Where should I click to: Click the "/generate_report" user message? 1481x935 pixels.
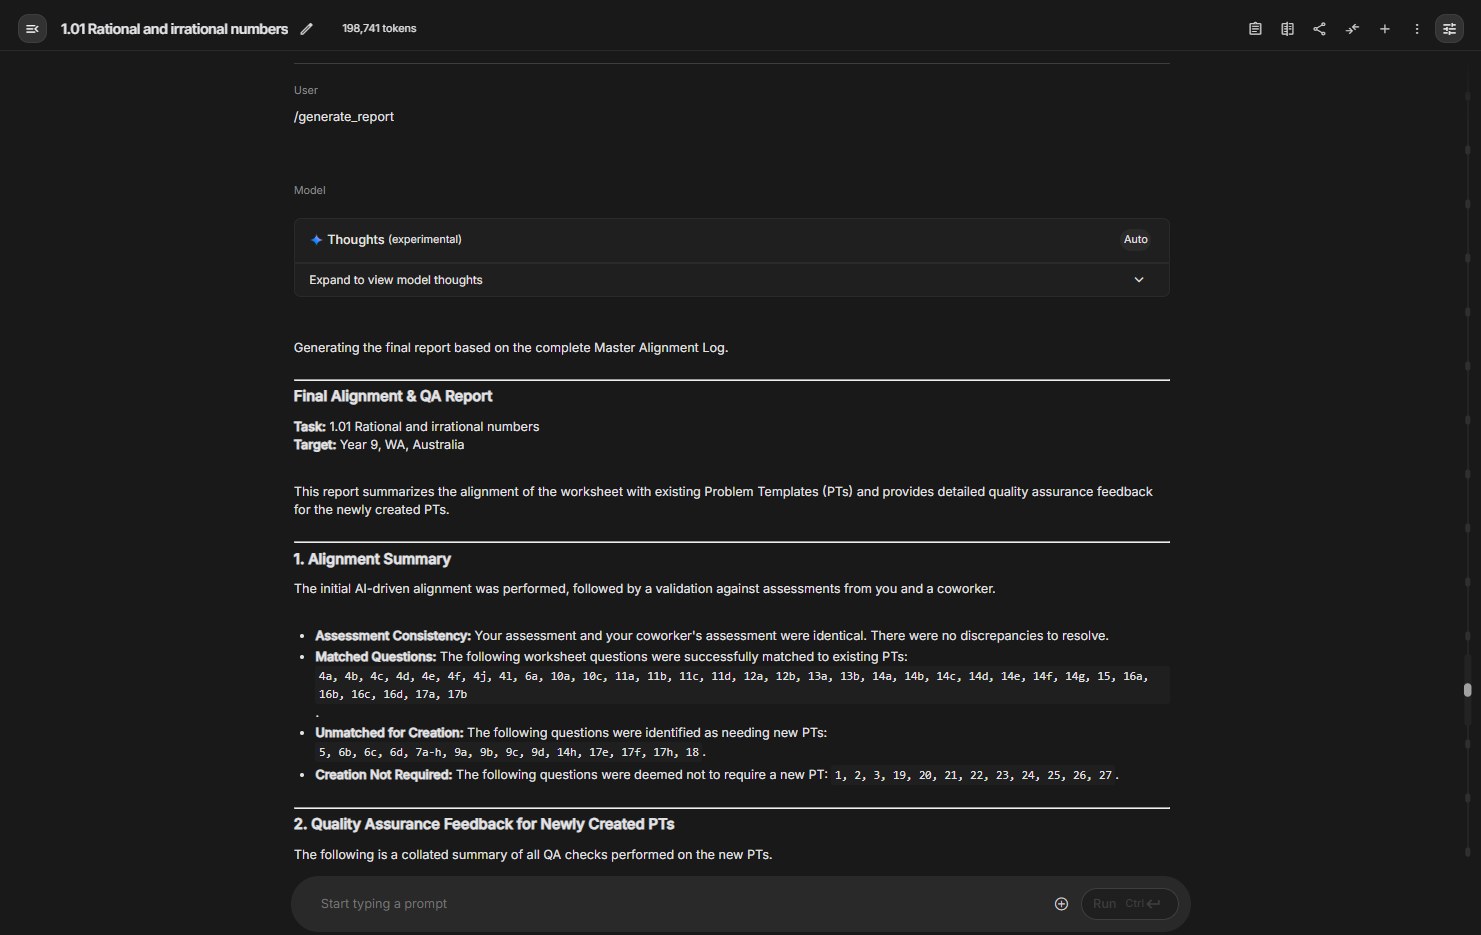click(344, 117)
